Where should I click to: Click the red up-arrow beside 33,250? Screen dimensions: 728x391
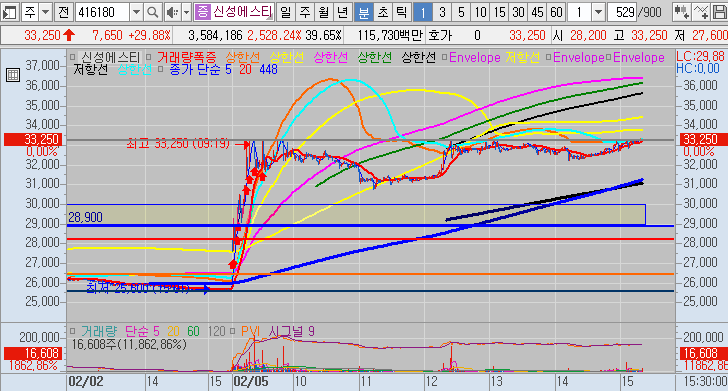pos(69,35)
